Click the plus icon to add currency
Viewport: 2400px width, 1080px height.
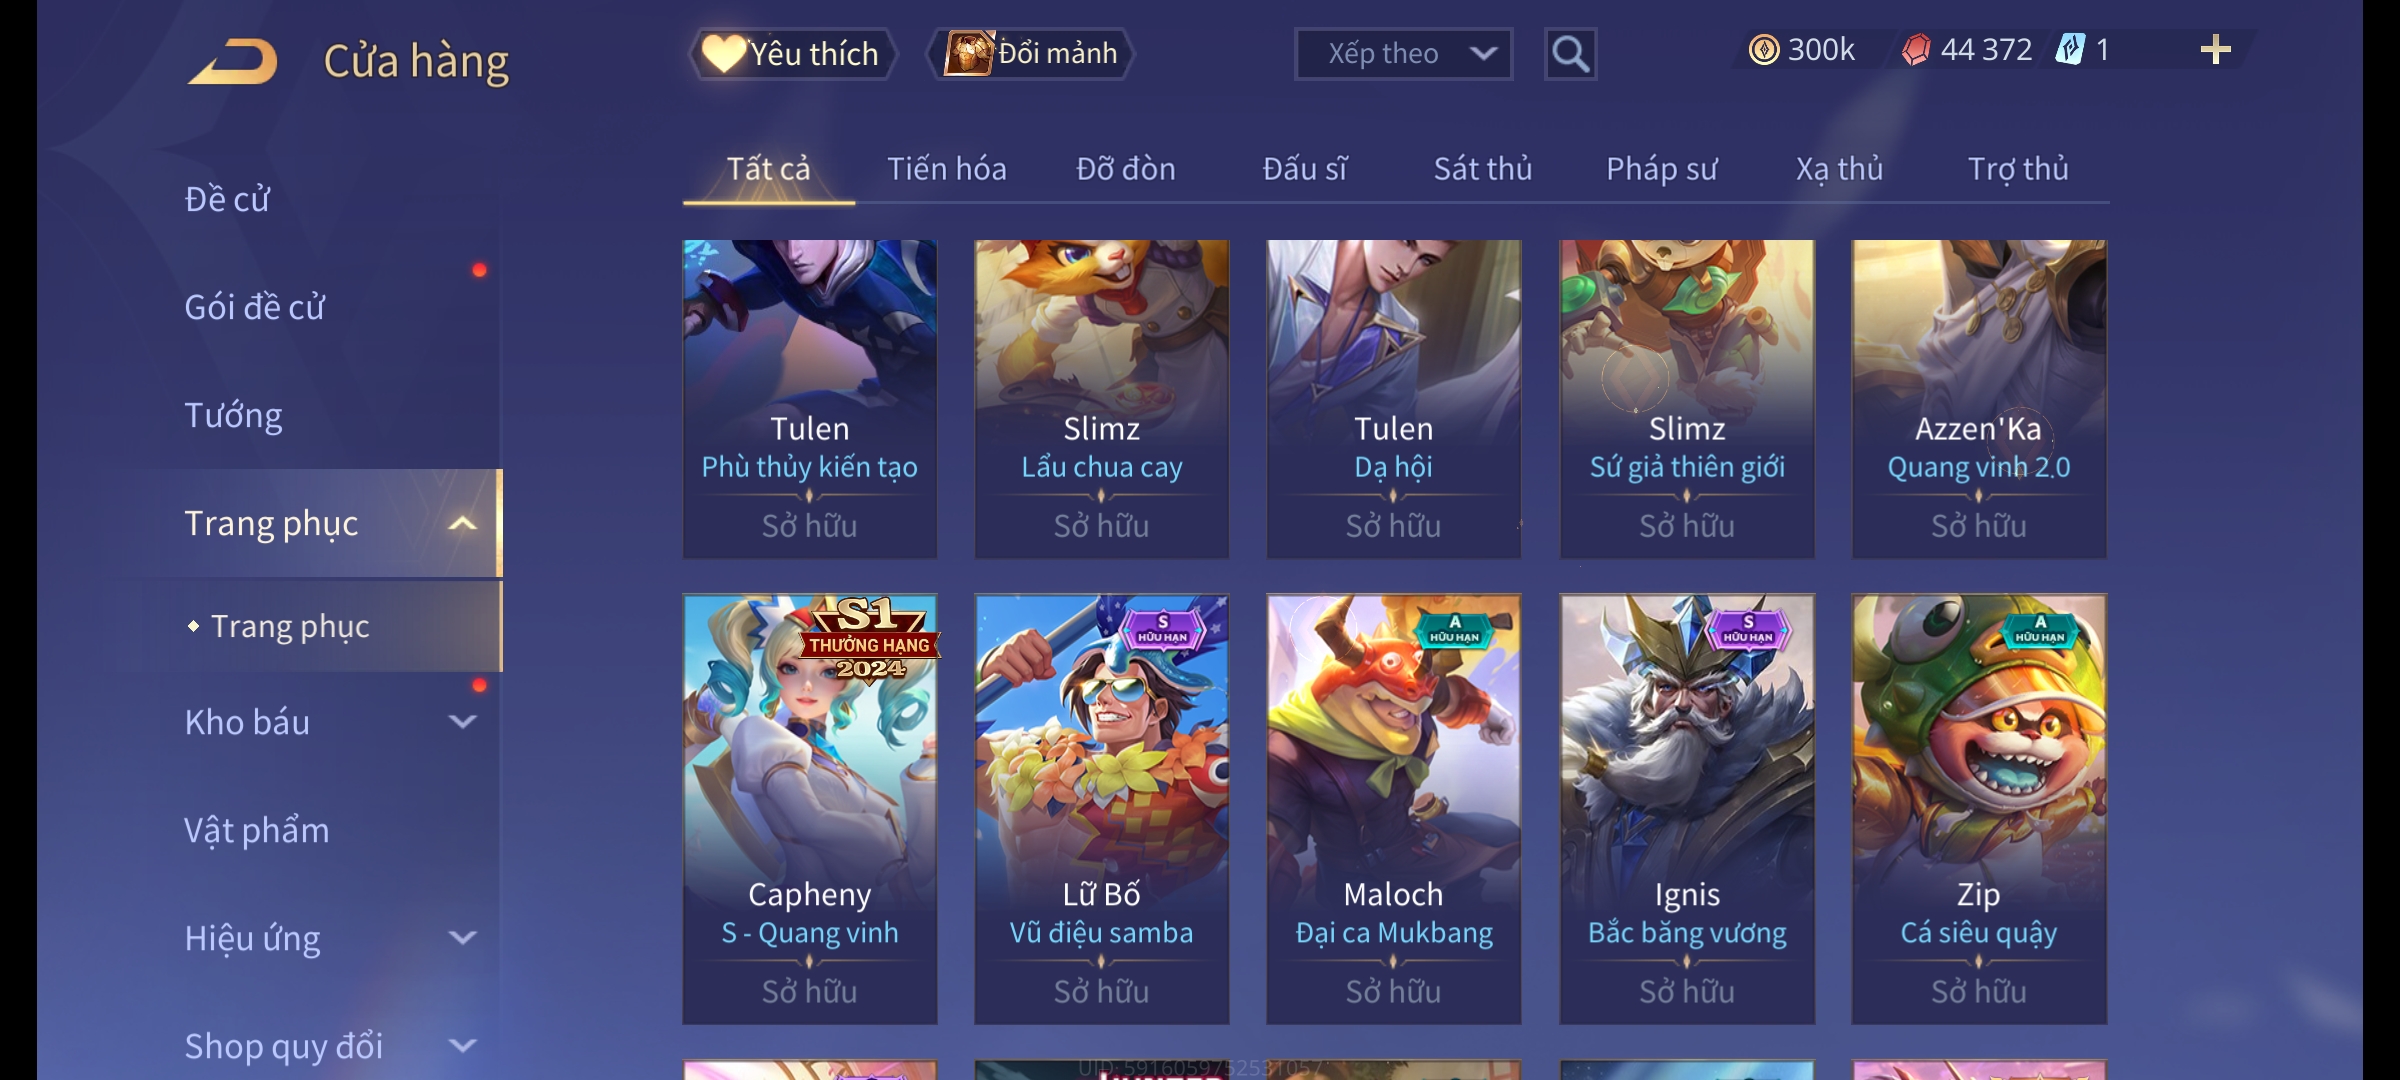[x=2215, y=50]
